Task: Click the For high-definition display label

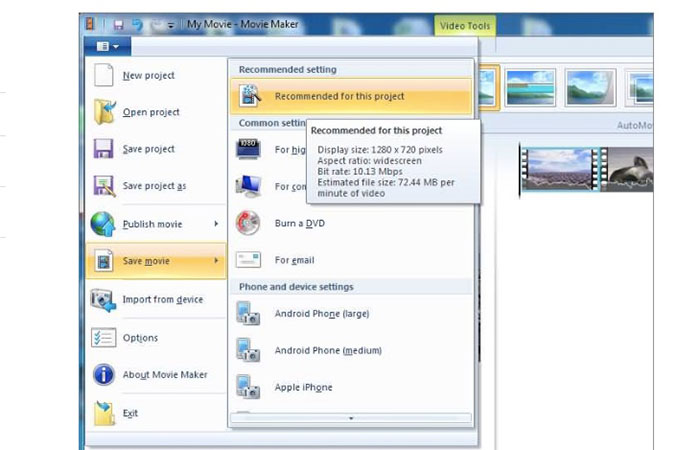Action: pos(290,150)
